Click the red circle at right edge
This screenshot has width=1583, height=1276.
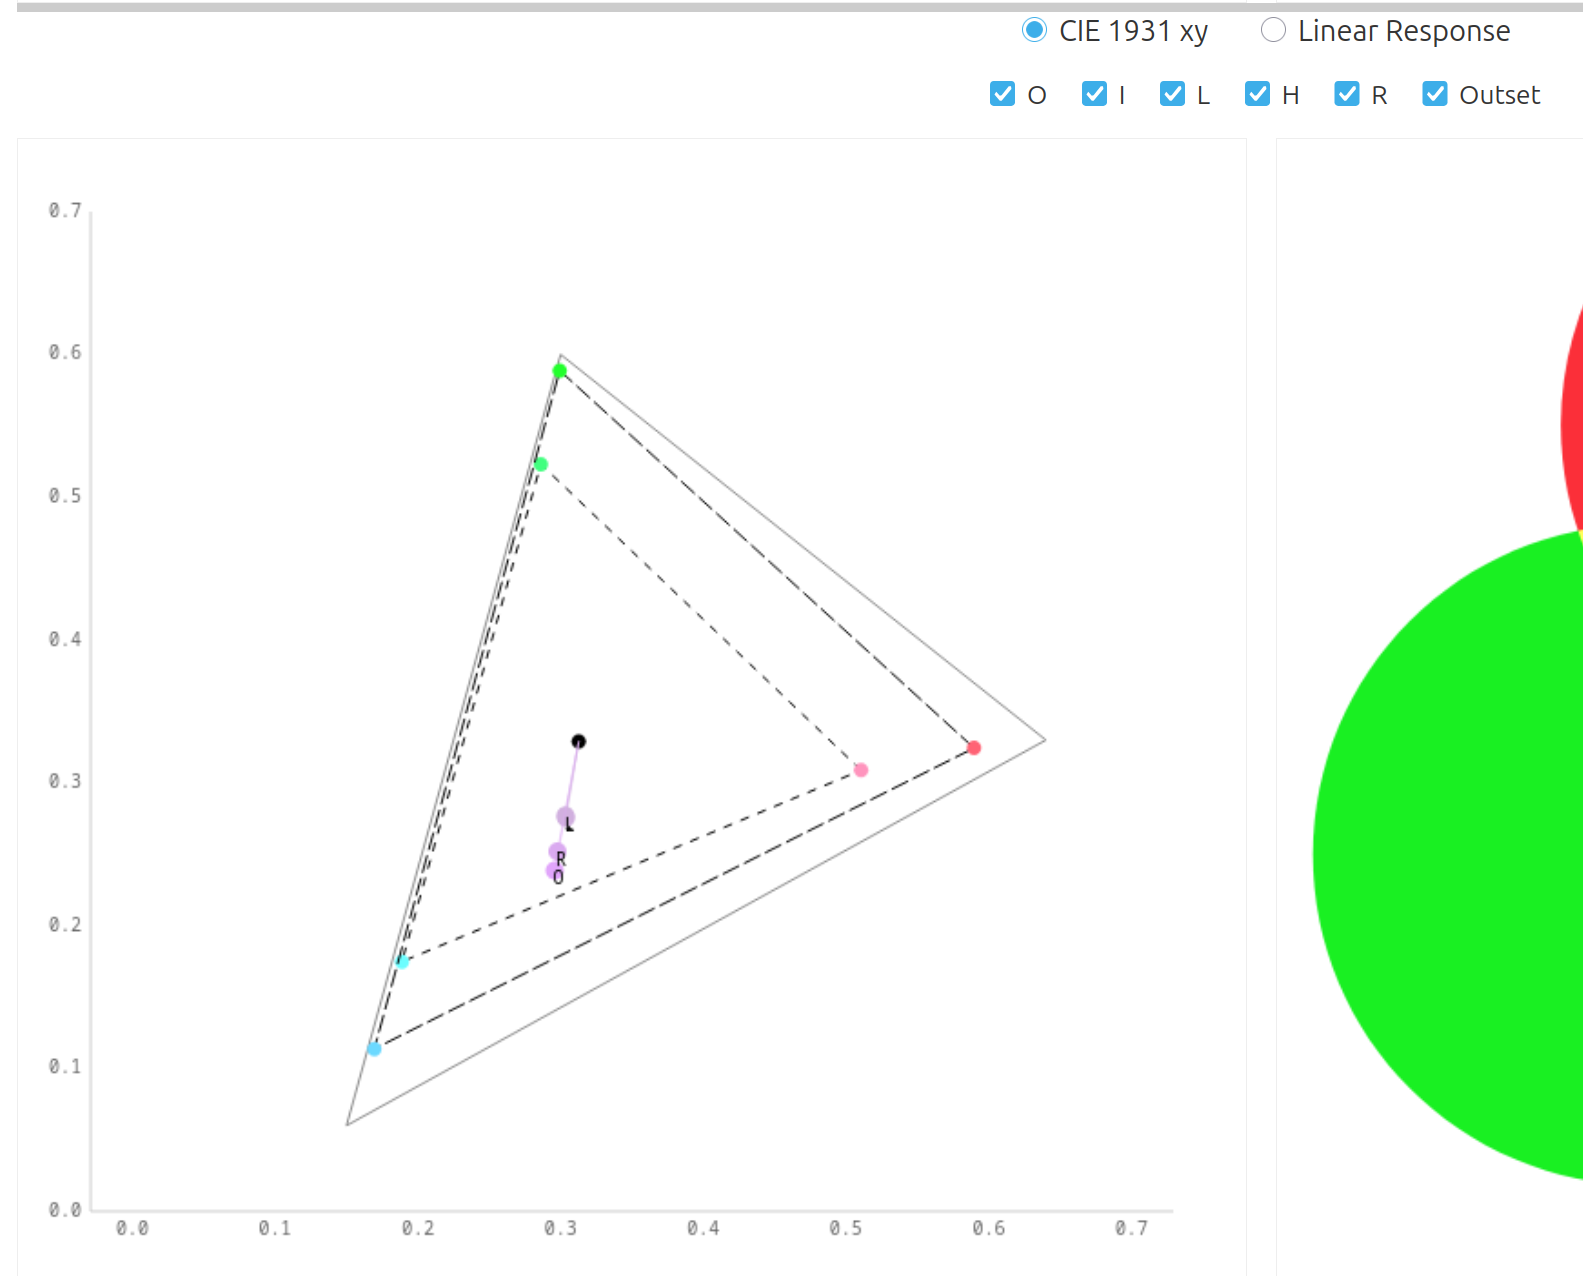1572,420
